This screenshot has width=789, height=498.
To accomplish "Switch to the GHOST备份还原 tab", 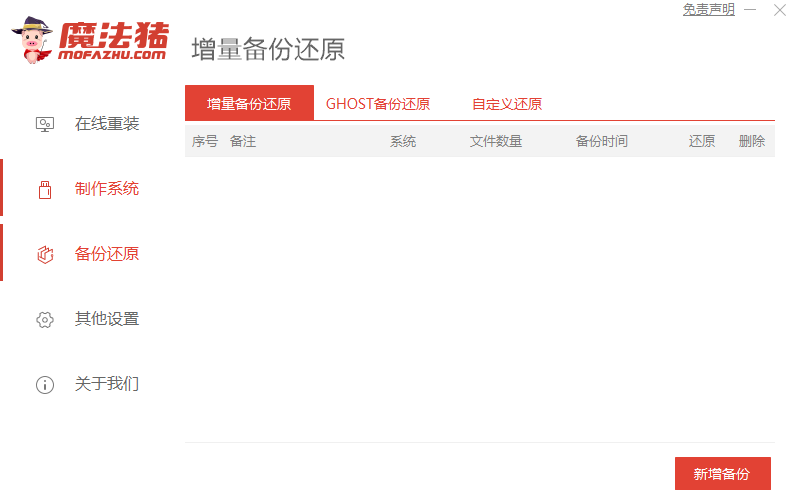I will tap(378, 104).
